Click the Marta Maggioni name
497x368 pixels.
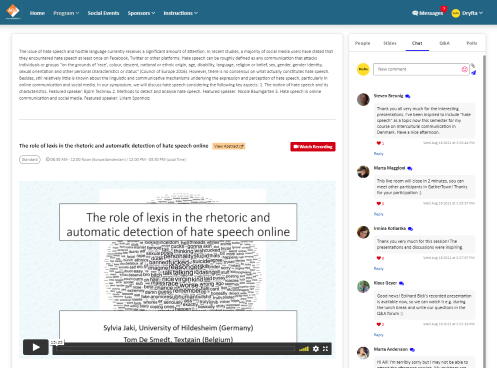point(389,168)
